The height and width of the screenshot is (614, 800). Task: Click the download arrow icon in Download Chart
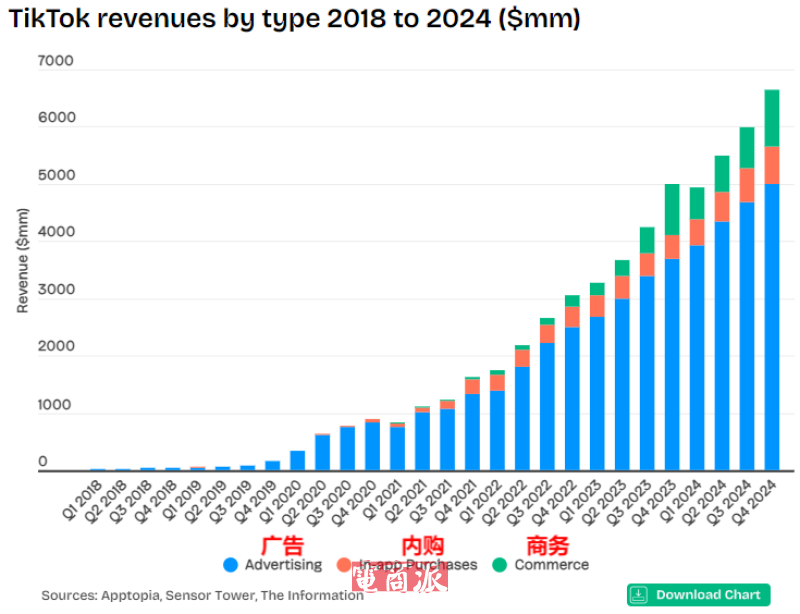click(639, 594)
